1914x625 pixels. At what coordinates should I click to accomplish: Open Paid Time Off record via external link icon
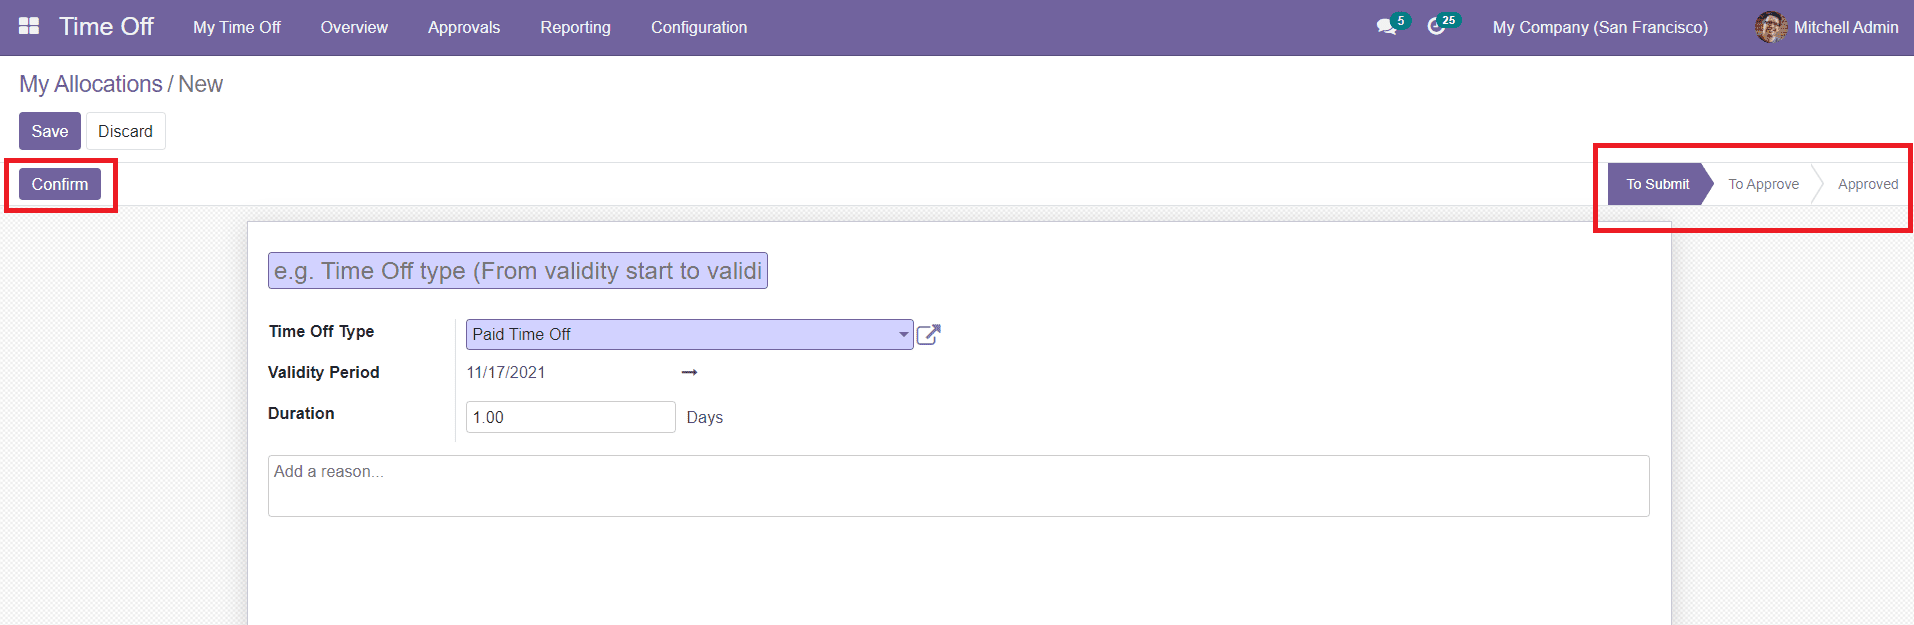(928, 335)
